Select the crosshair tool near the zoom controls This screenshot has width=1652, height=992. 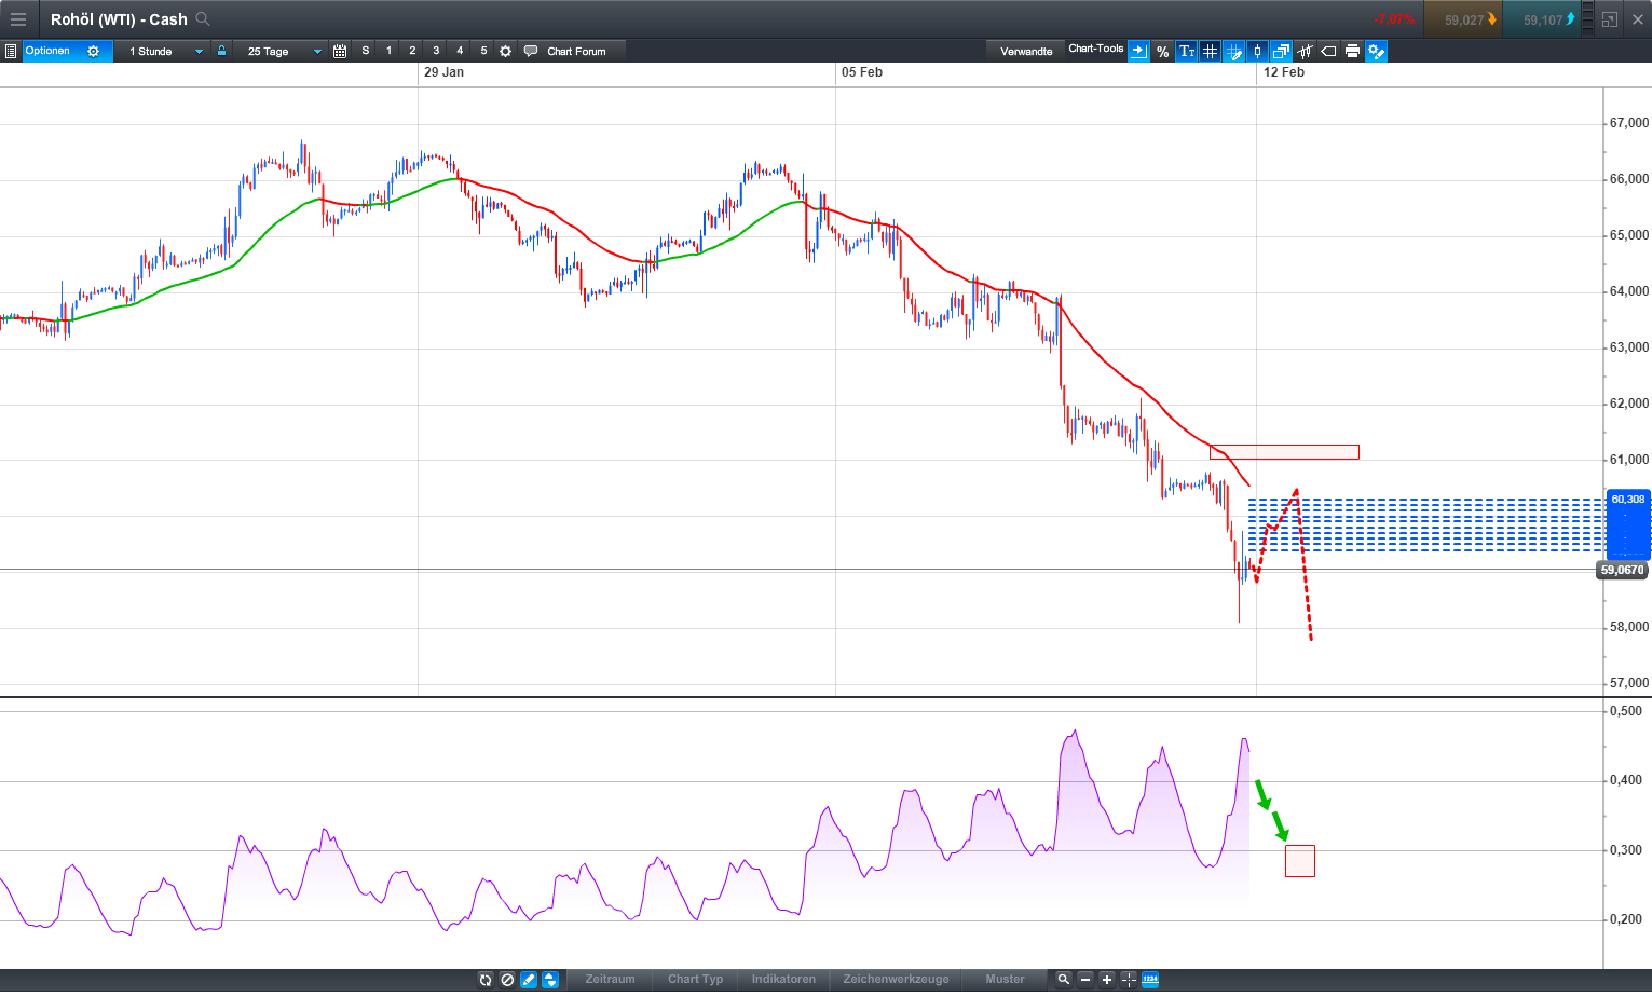tap(1128, 980)
